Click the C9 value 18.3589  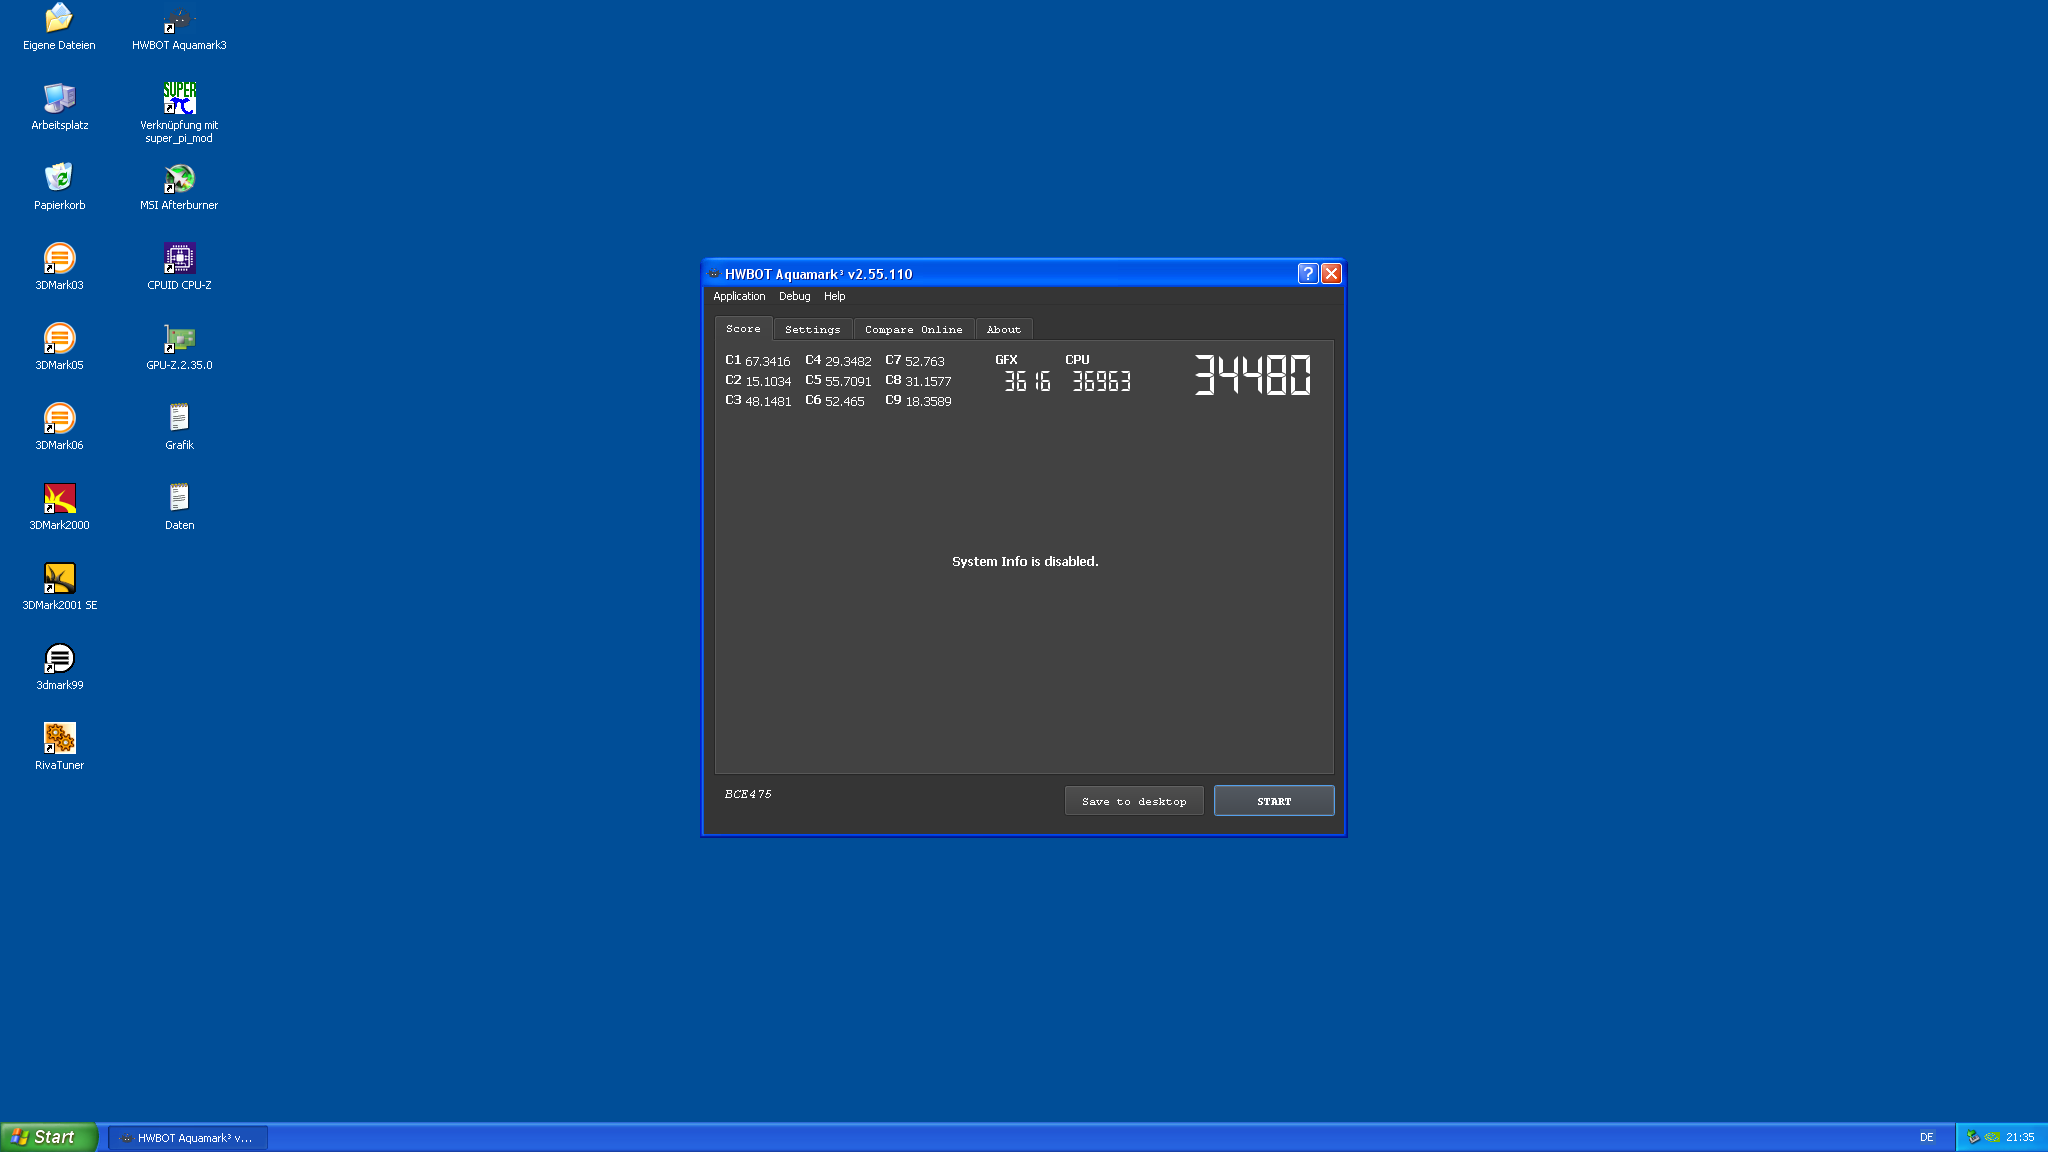point(928,402)
